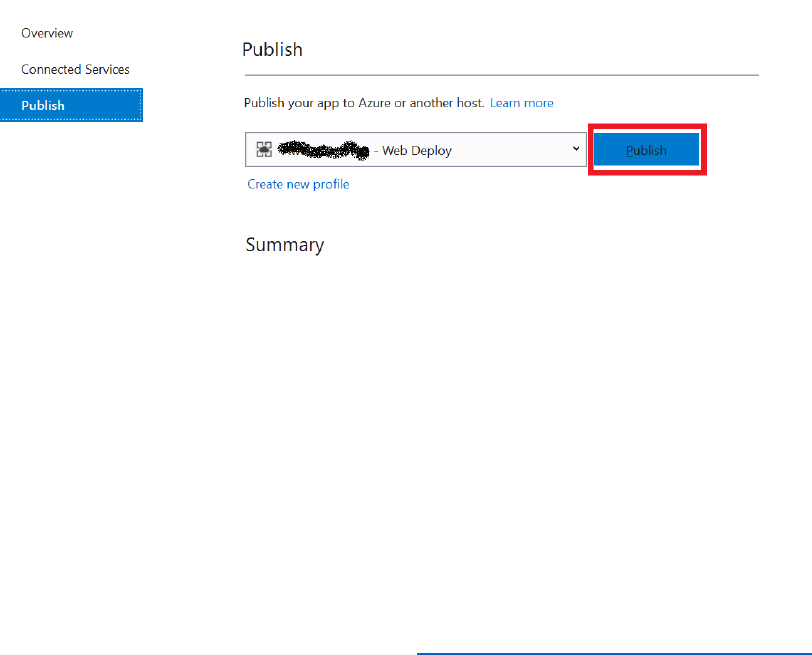The height and width of the screenshot is (655, 812).
Task: Click the publish profile icon in dropdown
Action: pyautogui.click(x=264, y=150)
